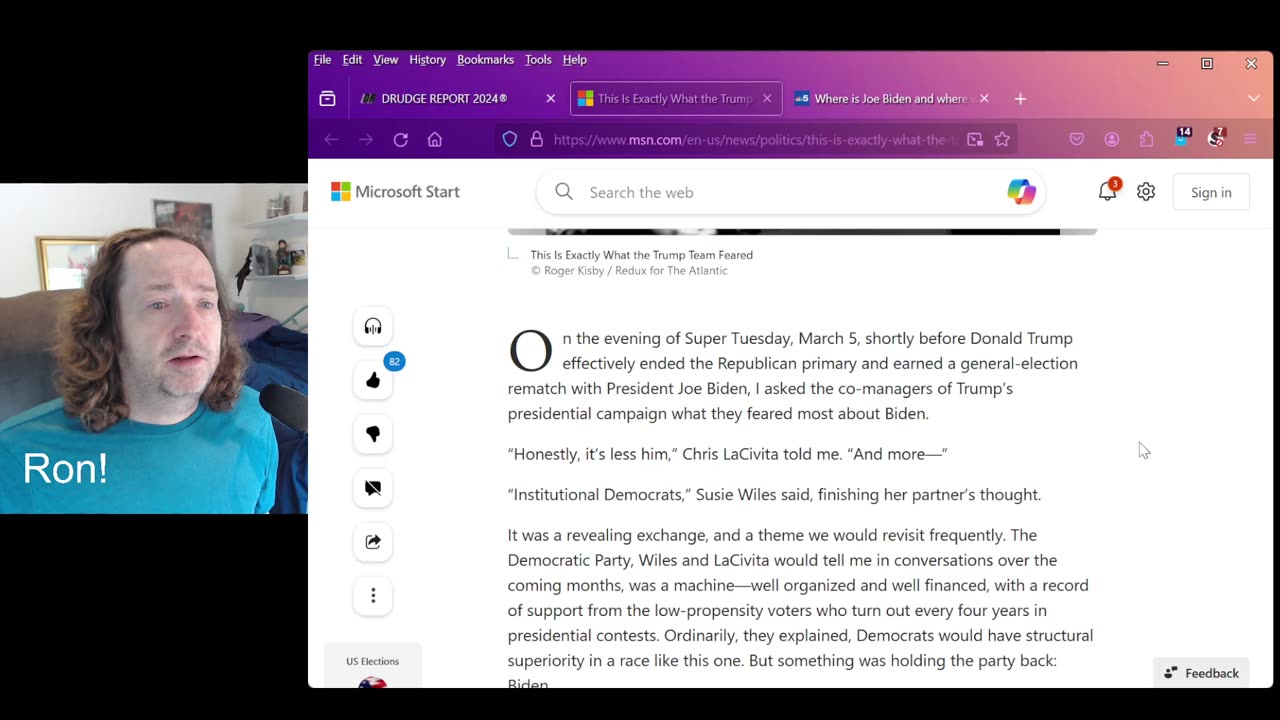The image size is (1280, 720).
Task: Click the extension with badge 7
Action: pyautogui.click(x=1216, y=138)
